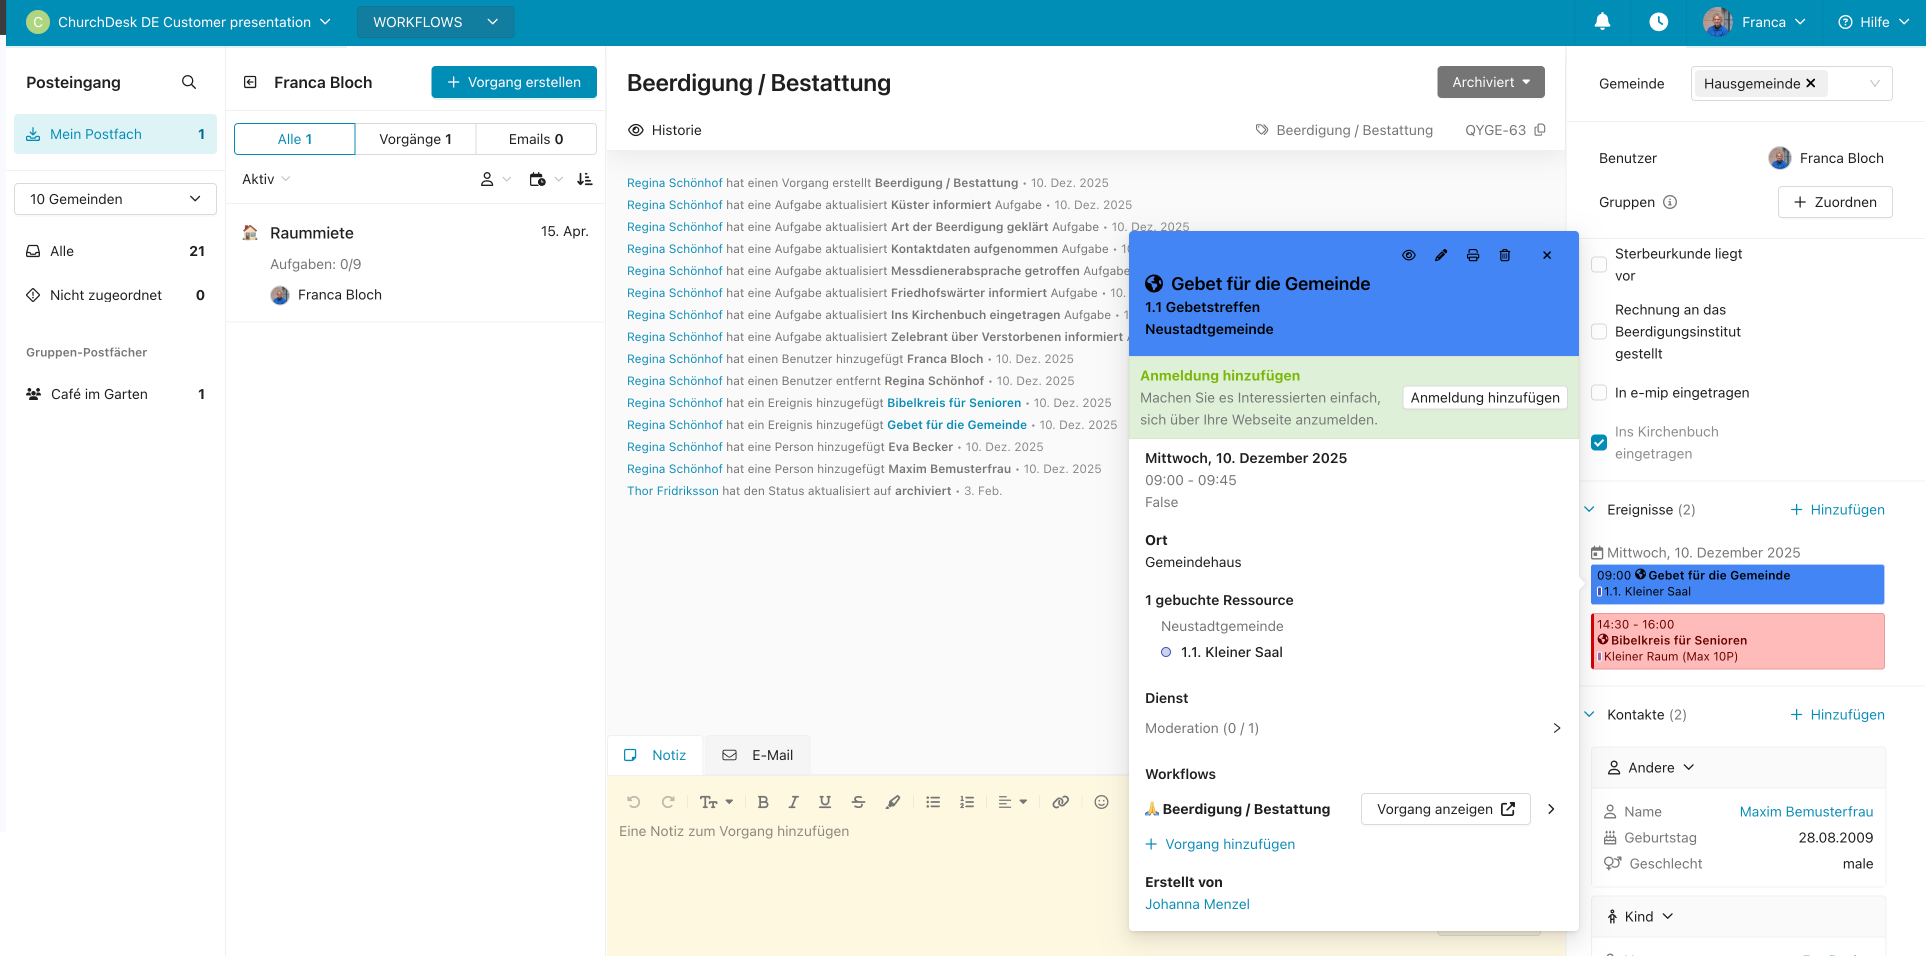The width and height of the screenshot is (1926, 956).
Task: Click Vorgang anzeigen button
Action: click(x=1446, y=809)
